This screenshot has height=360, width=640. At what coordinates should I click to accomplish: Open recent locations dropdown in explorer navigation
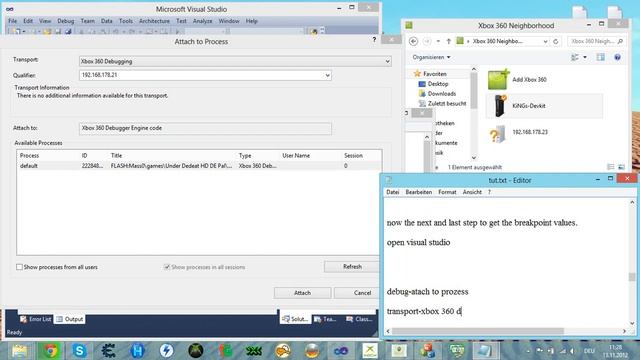tap(438, 41)
